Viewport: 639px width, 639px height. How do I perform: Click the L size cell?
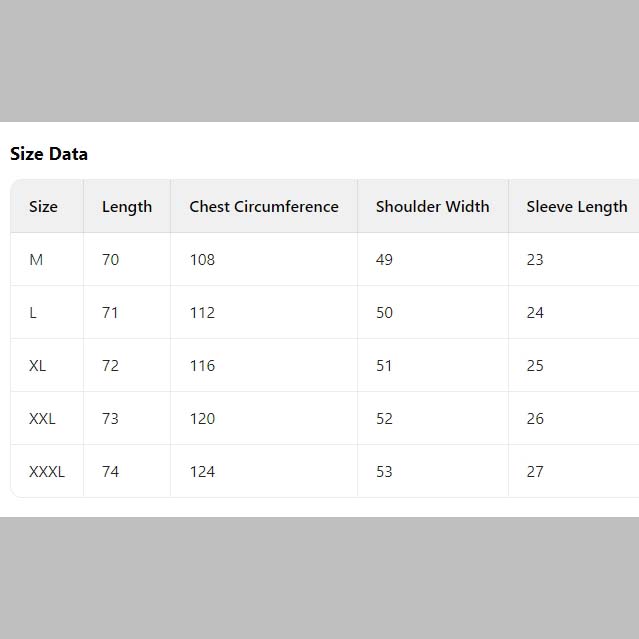[x=33, y=313]
